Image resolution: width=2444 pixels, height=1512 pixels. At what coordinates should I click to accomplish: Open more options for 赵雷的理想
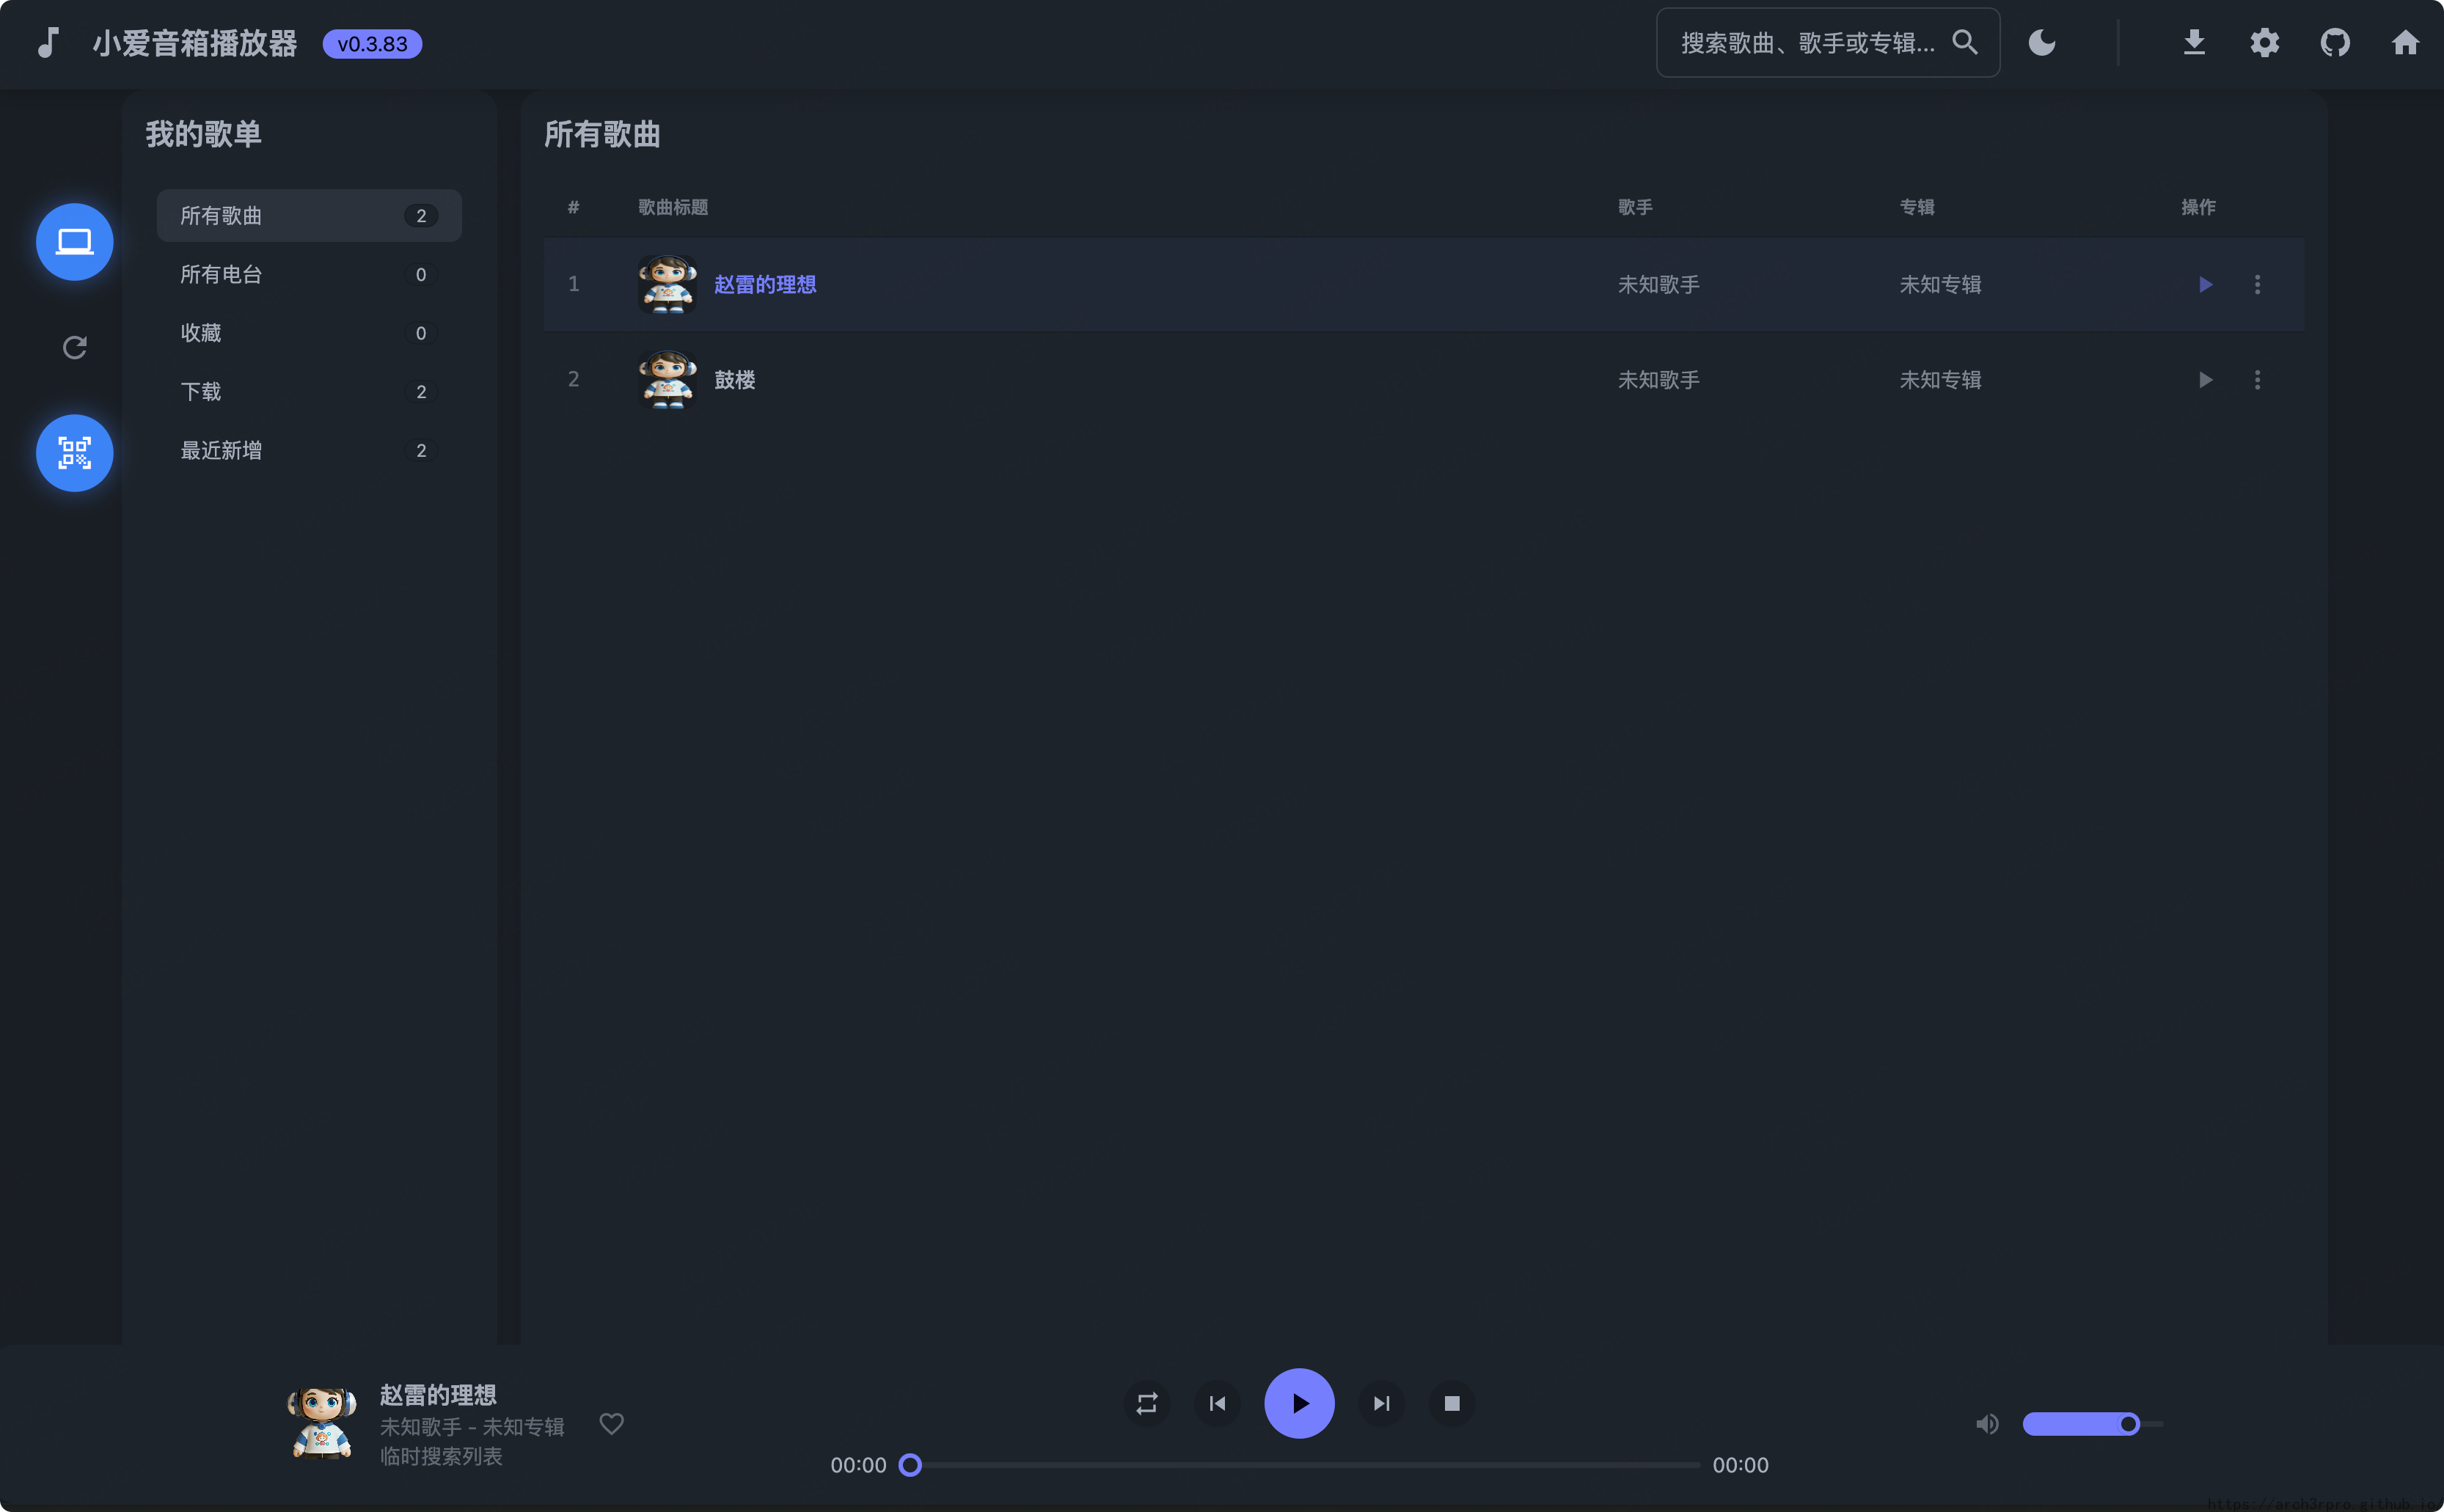[x=2256, y=284]
